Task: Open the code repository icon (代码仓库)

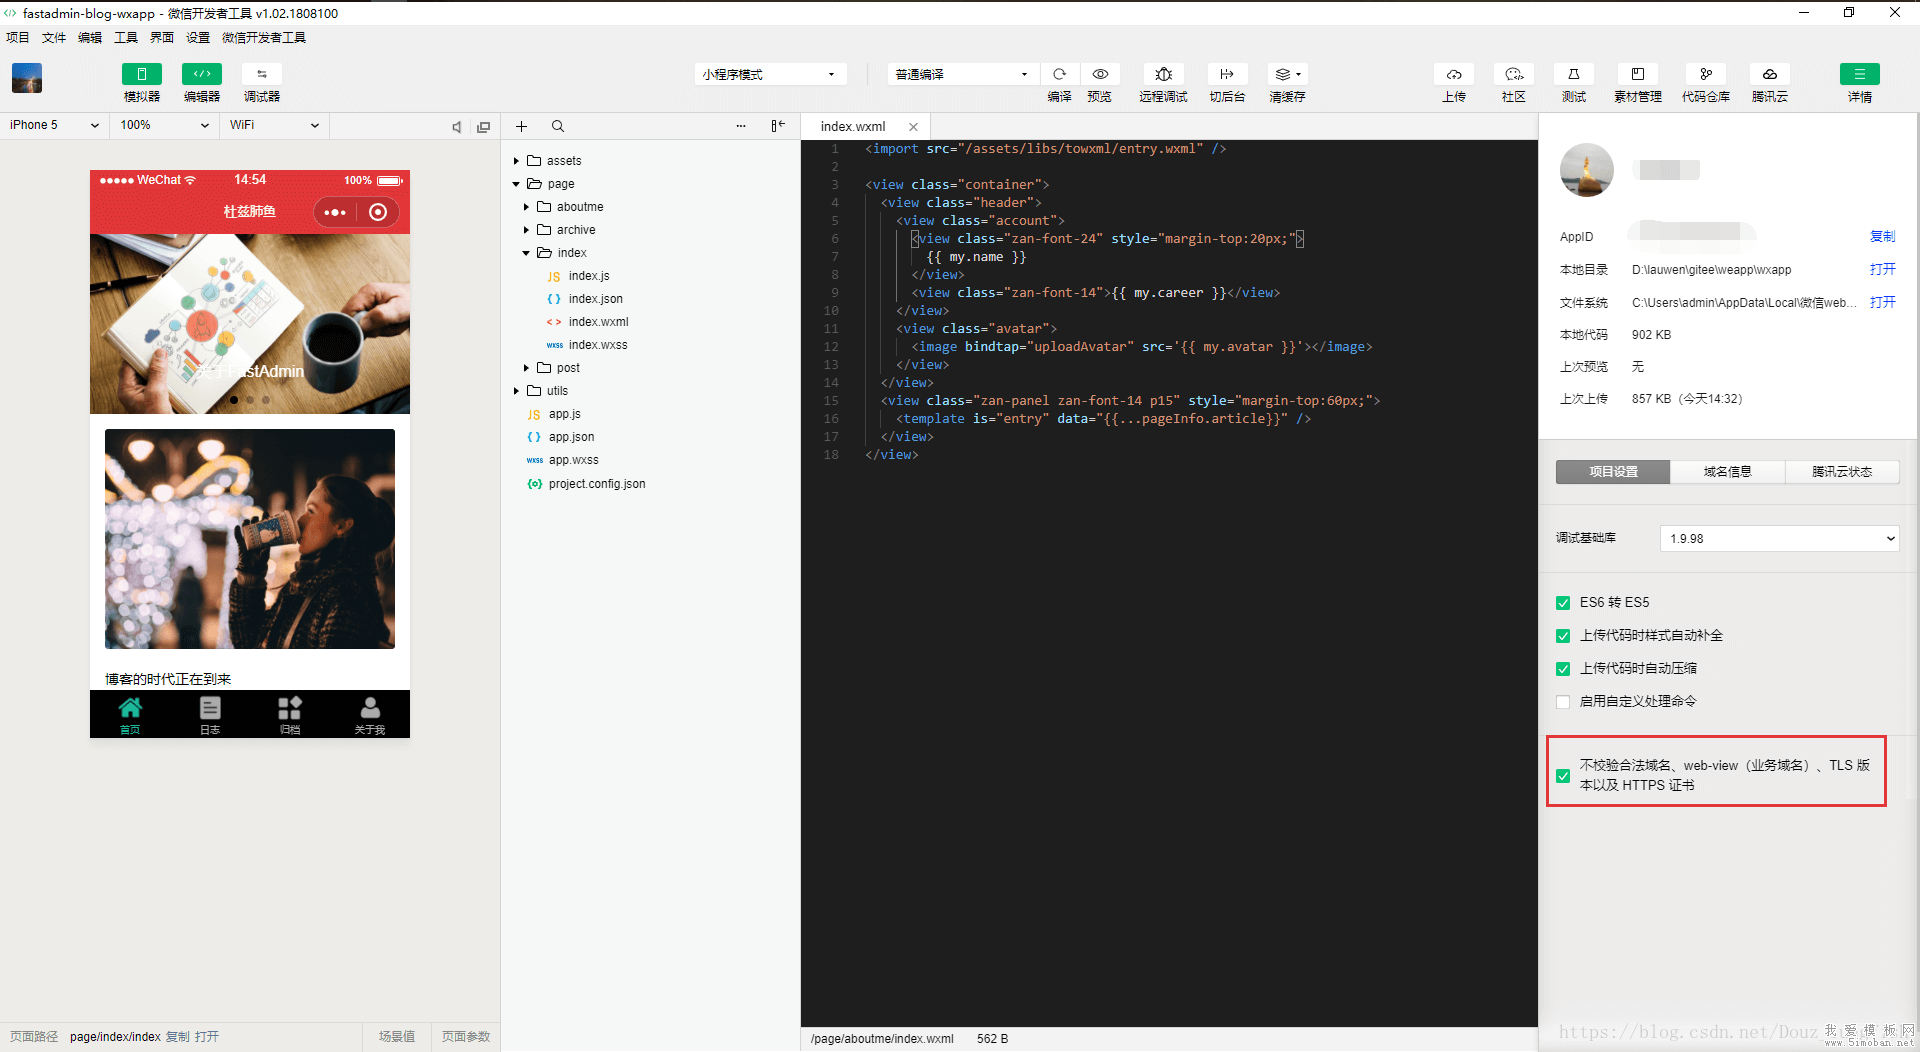Action: pos(1705,75)
